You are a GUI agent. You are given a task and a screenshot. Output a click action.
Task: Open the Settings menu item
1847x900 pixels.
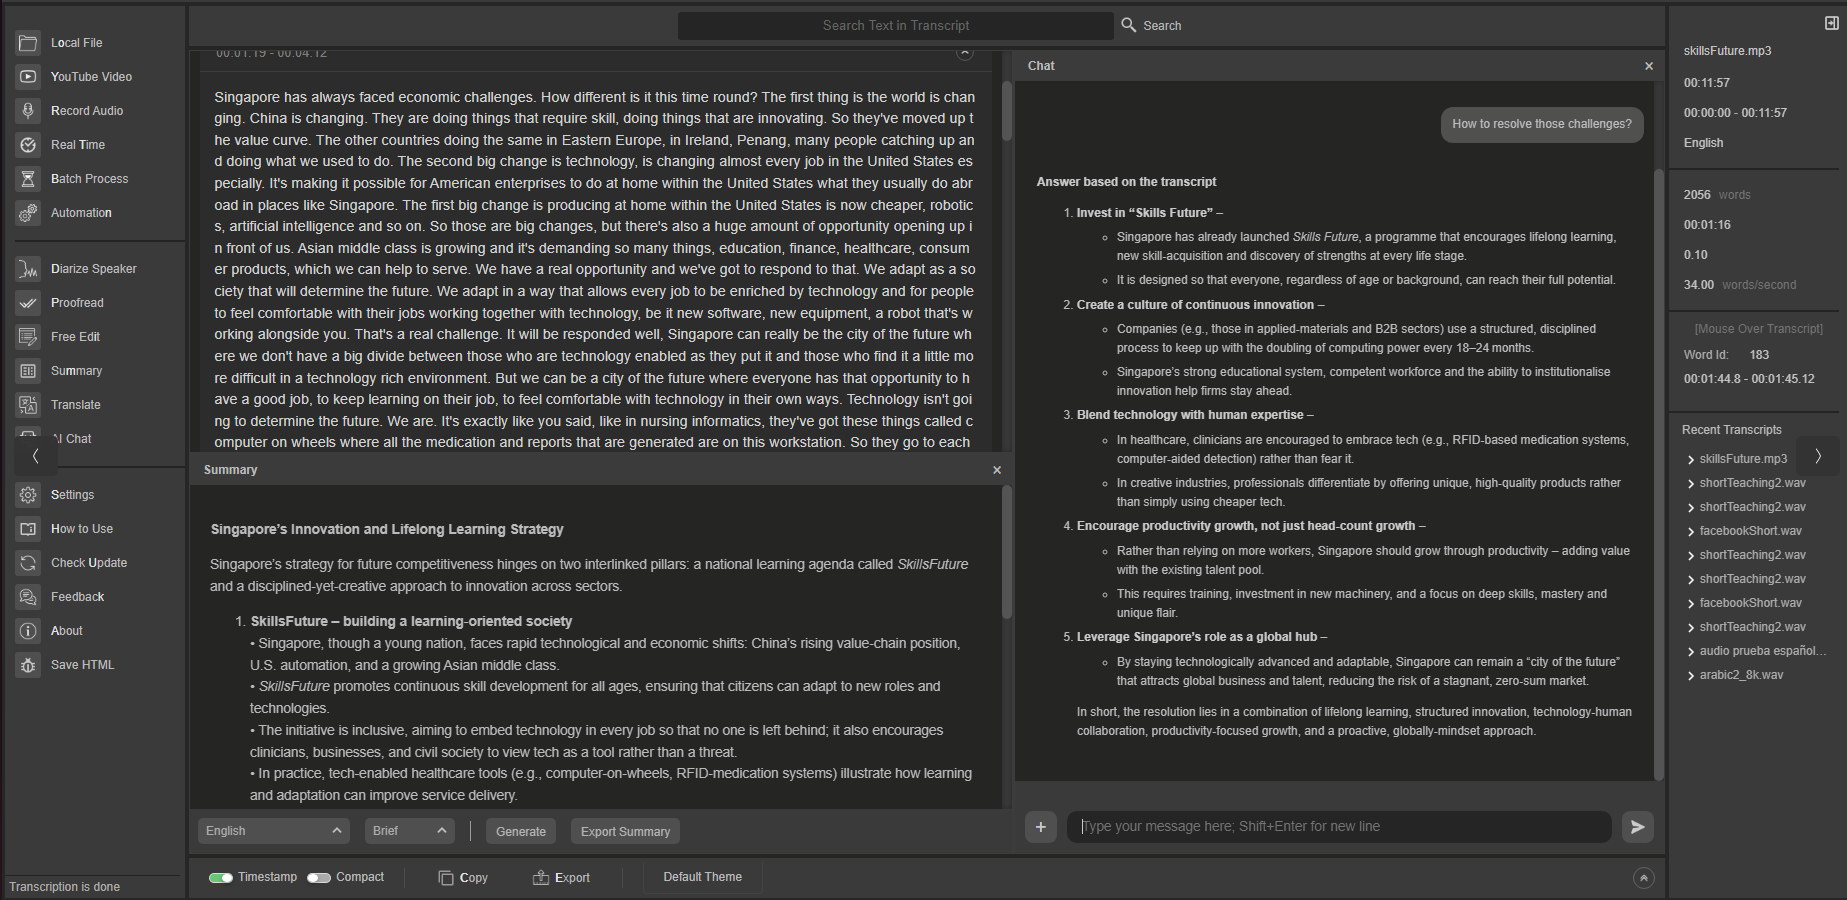tap(72, 495)
